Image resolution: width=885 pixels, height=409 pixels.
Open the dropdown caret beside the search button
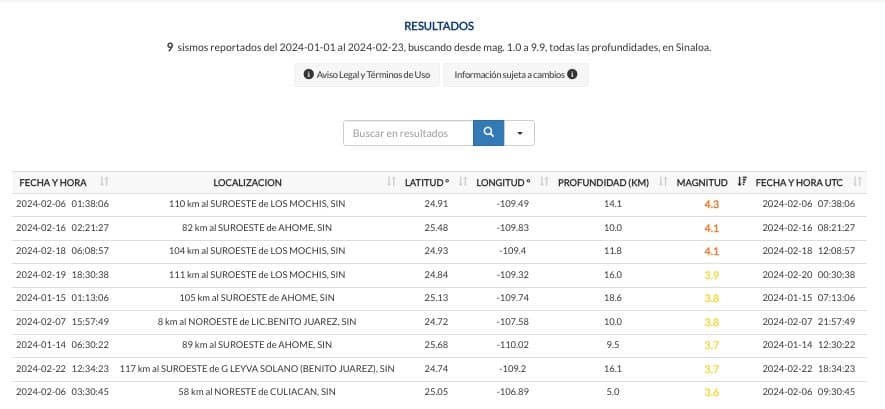pos(519,133)
